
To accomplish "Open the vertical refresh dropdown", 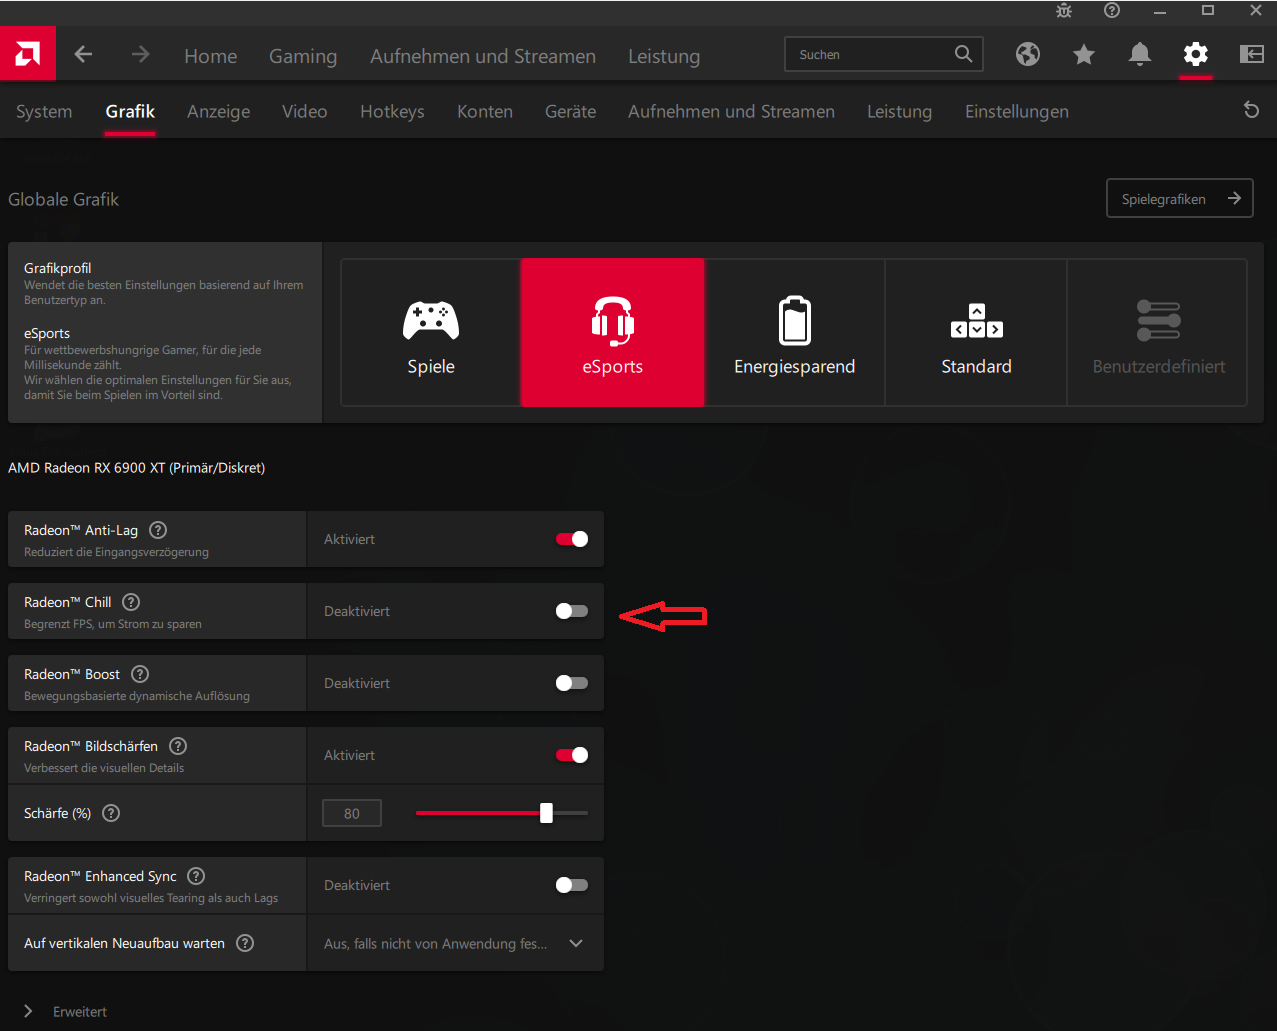I will pos(455,943).
